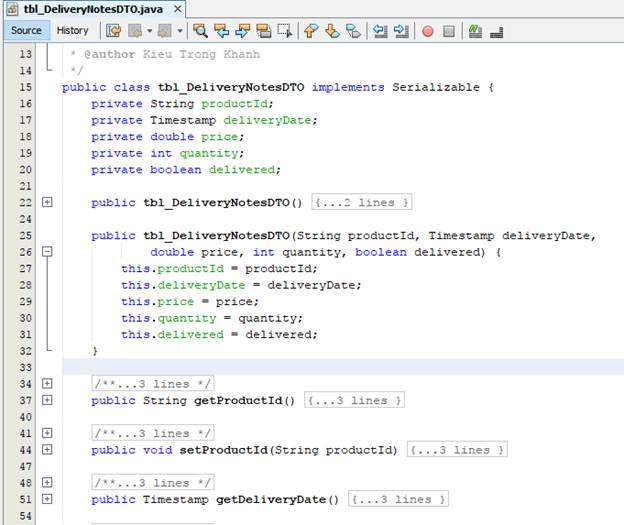Screen dimensions: 624x525
Task: Jump to Next Bookmark icon
Action: pos(332,31)
